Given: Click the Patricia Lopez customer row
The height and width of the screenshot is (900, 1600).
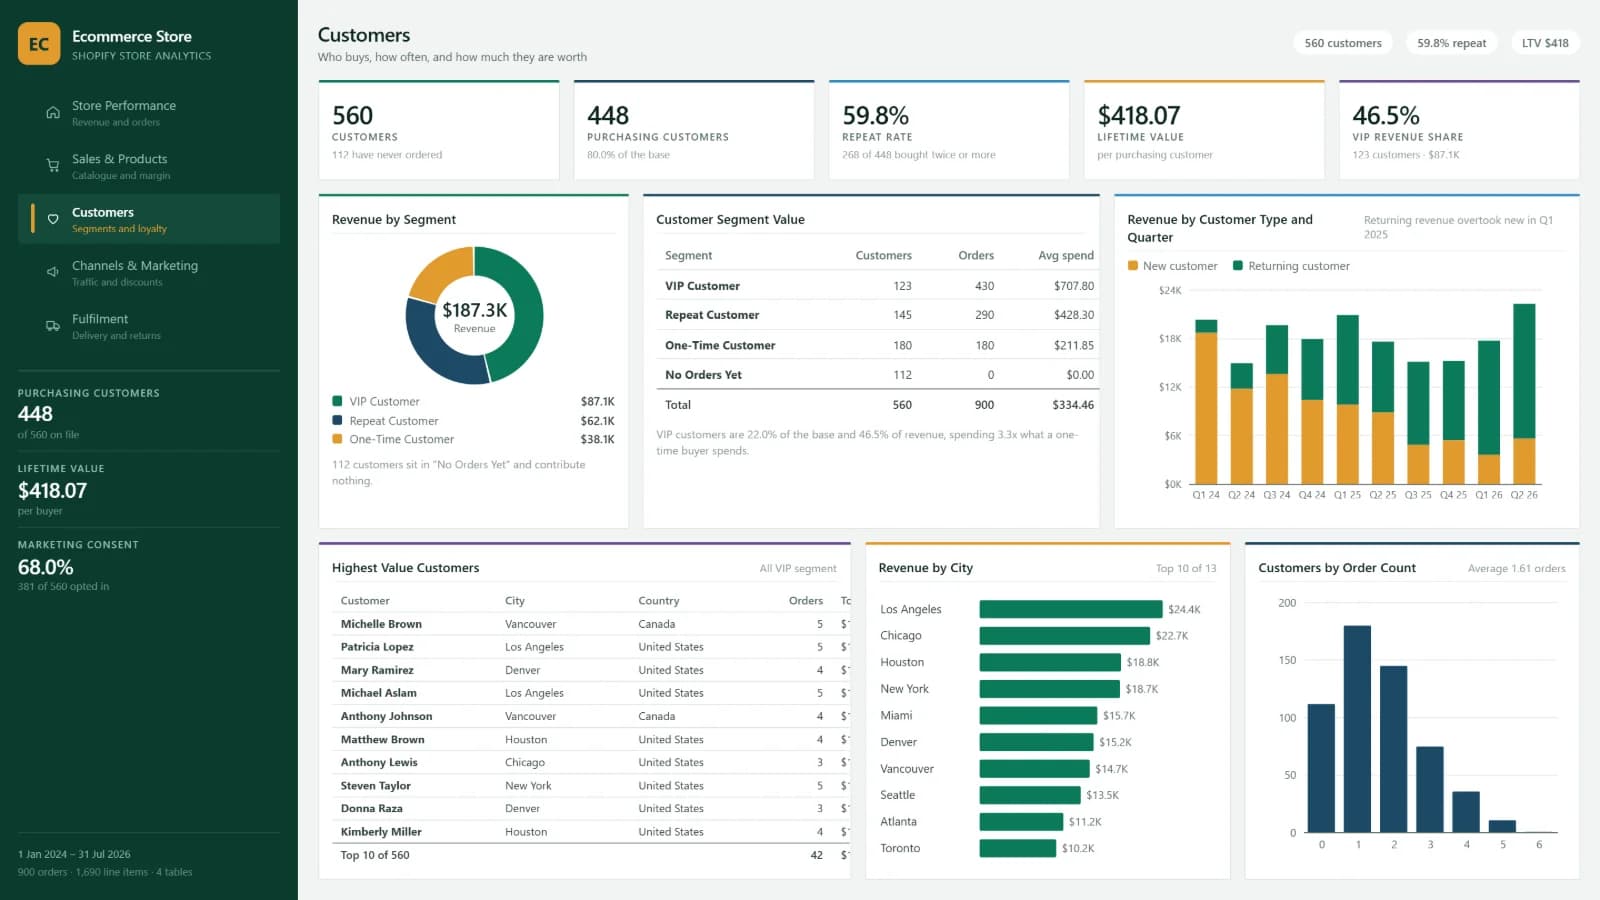Looking at the screenshot, I should 590,647.
